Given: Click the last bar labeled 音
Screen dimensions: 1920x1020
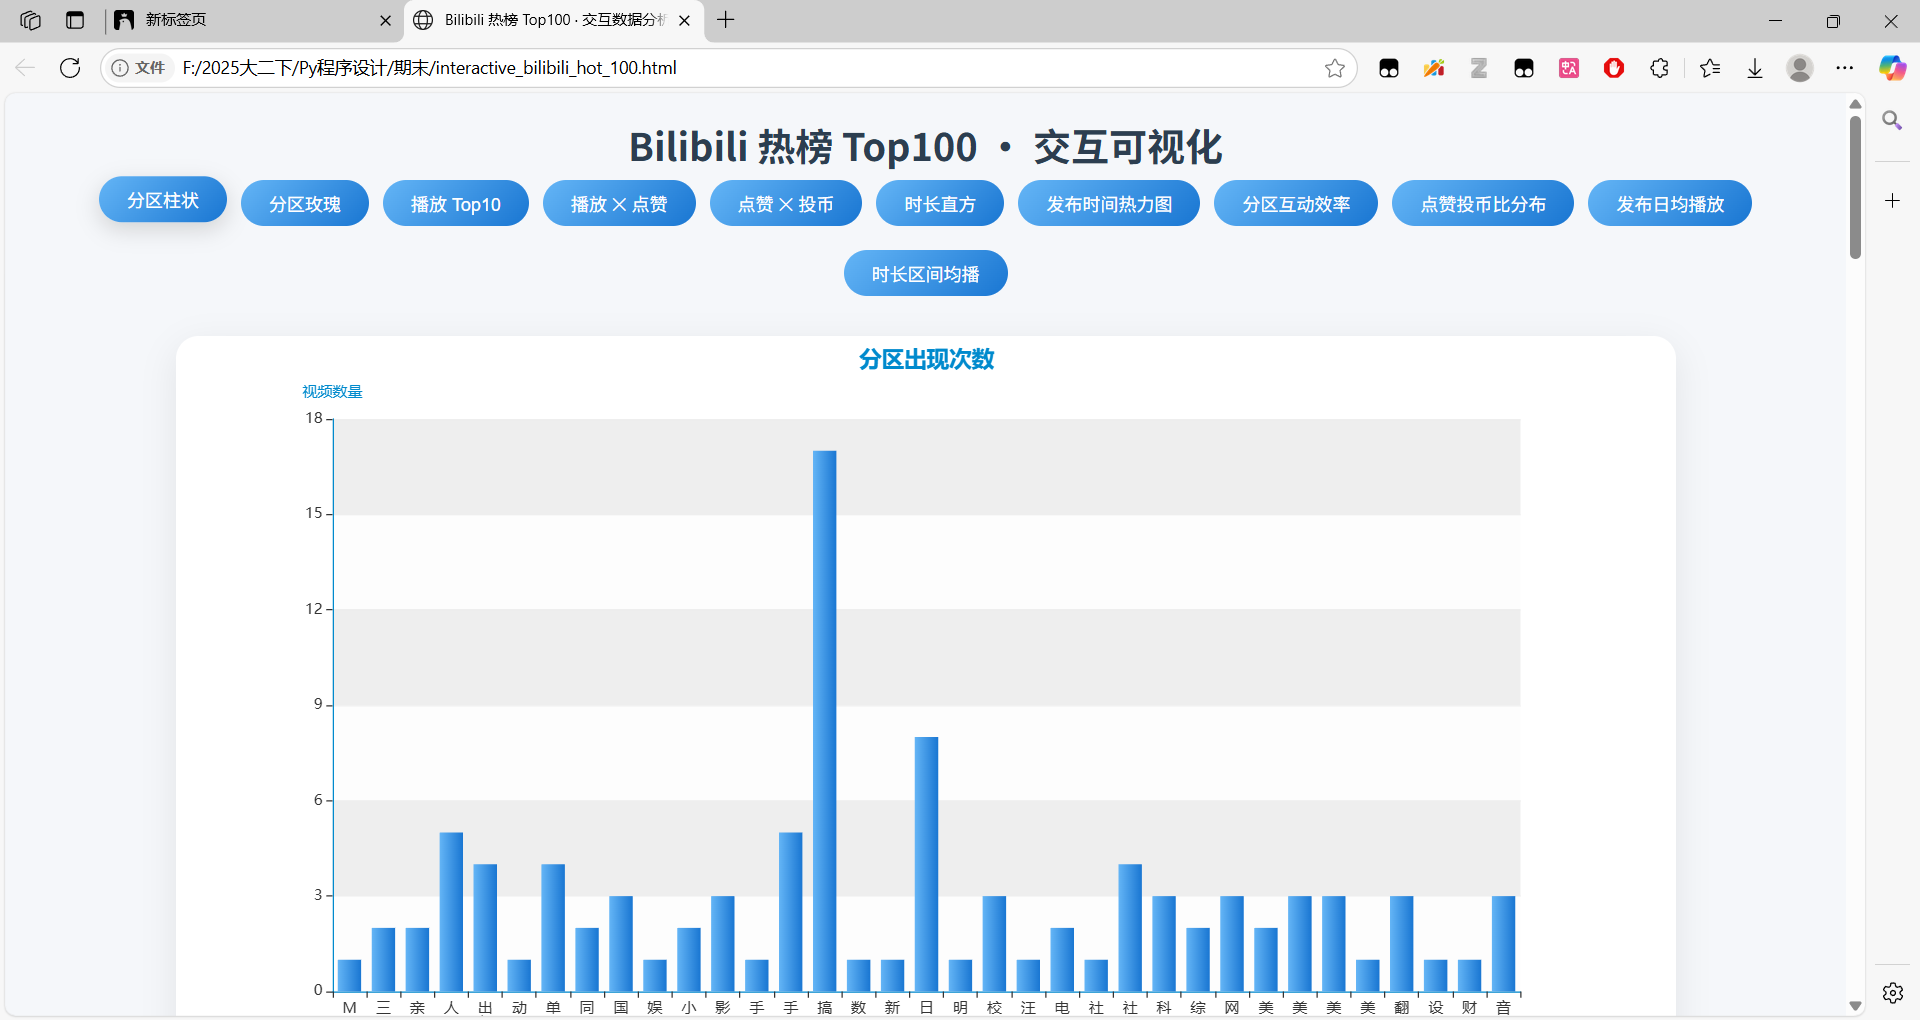Looking at the screenshot, I should (1504, 944).
